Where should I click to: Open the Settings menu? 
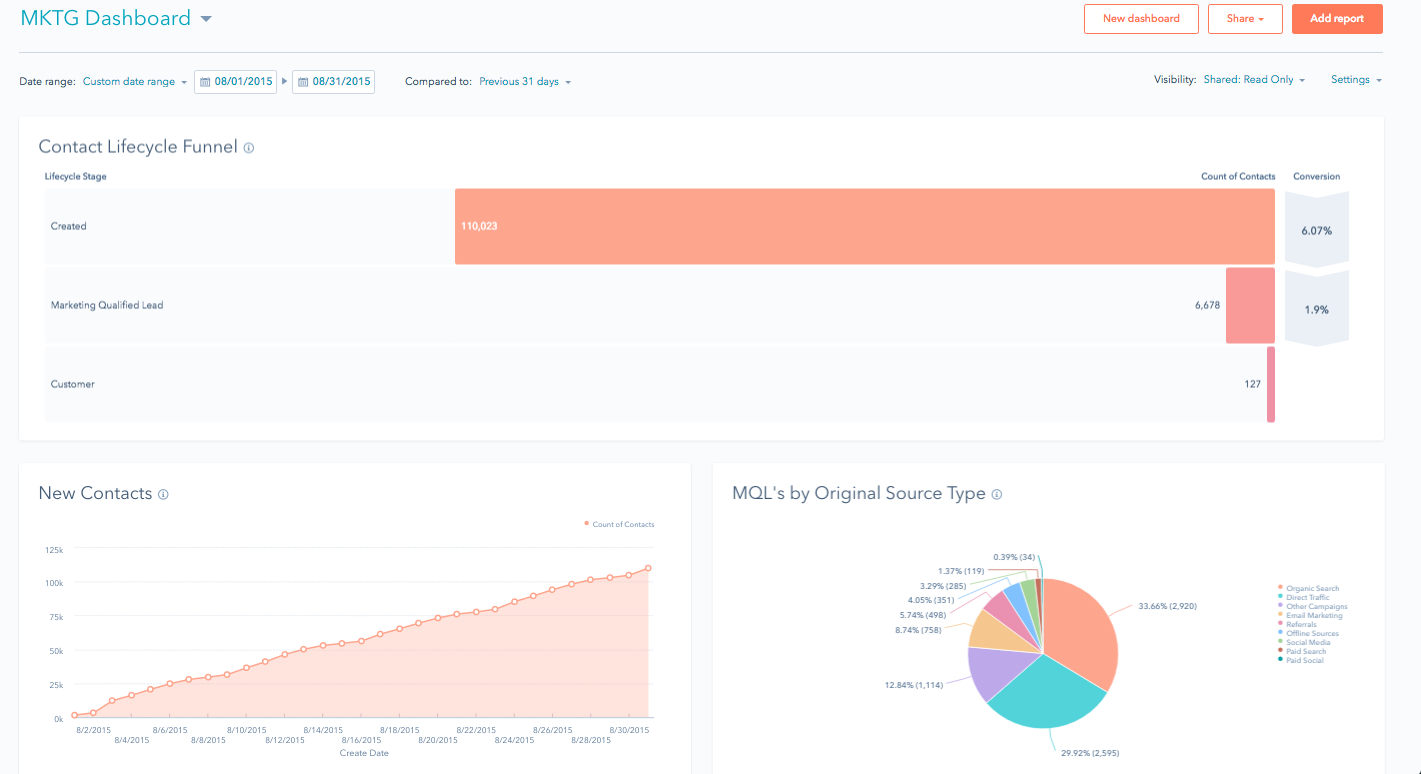tap(1355, 80)
